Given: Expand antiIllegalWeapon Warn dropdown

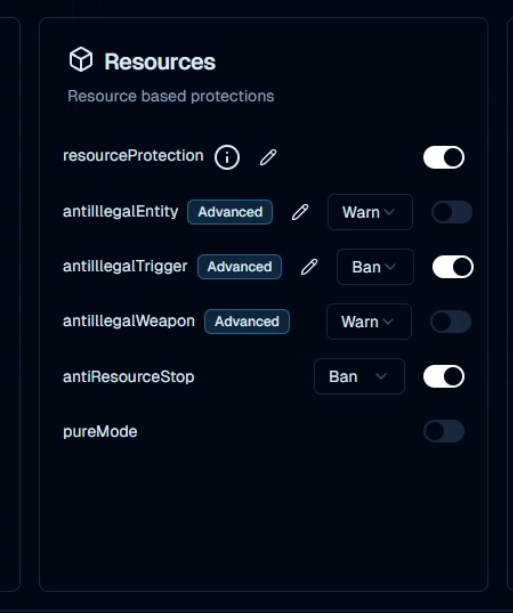Looking at the screenshot, I should tap(369, 321).
